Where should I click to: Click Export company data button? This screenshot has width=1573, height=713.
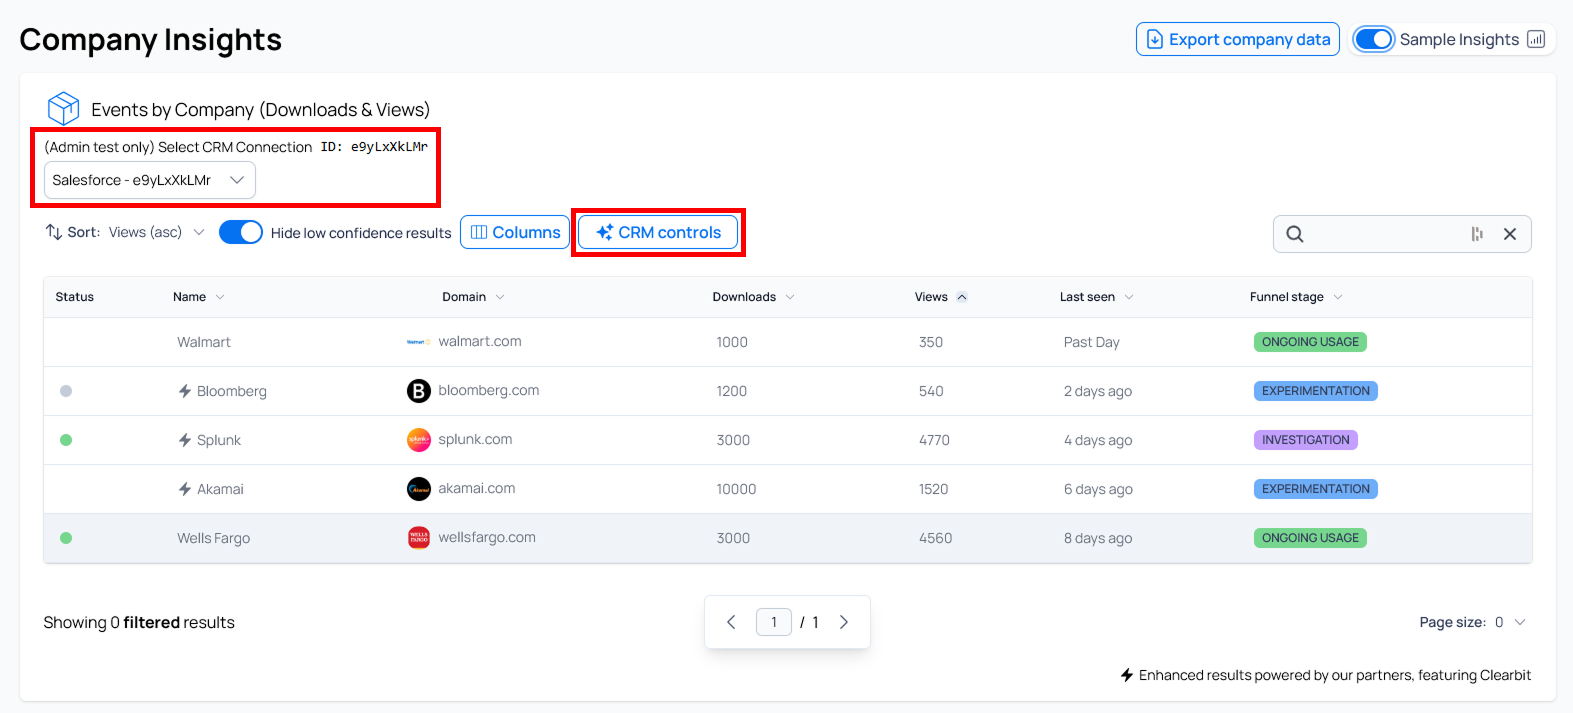[x=1237, y=39]
